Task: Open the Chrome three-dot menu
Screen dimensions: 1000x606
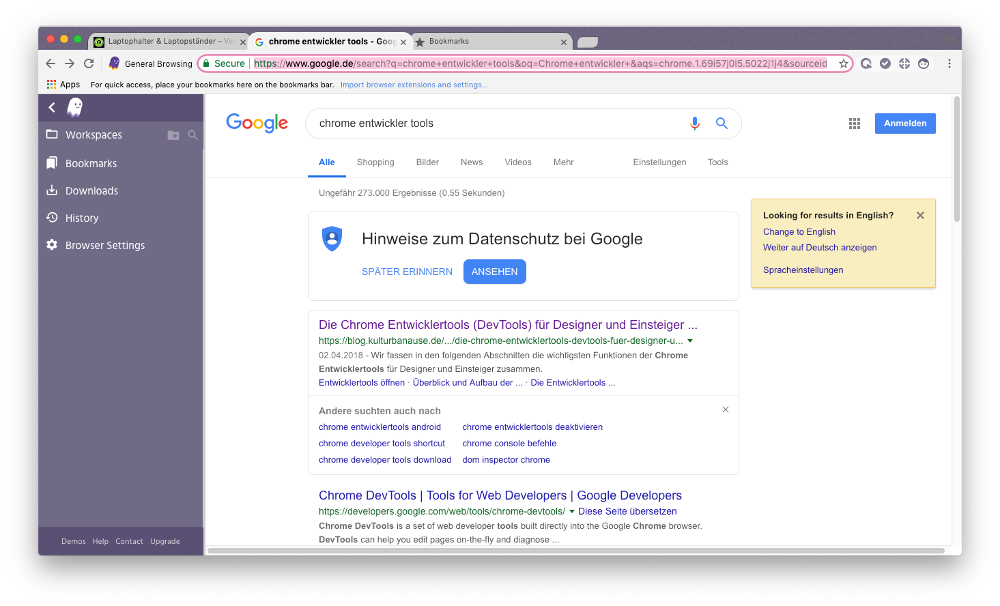Action: click(x=949, y=64)
